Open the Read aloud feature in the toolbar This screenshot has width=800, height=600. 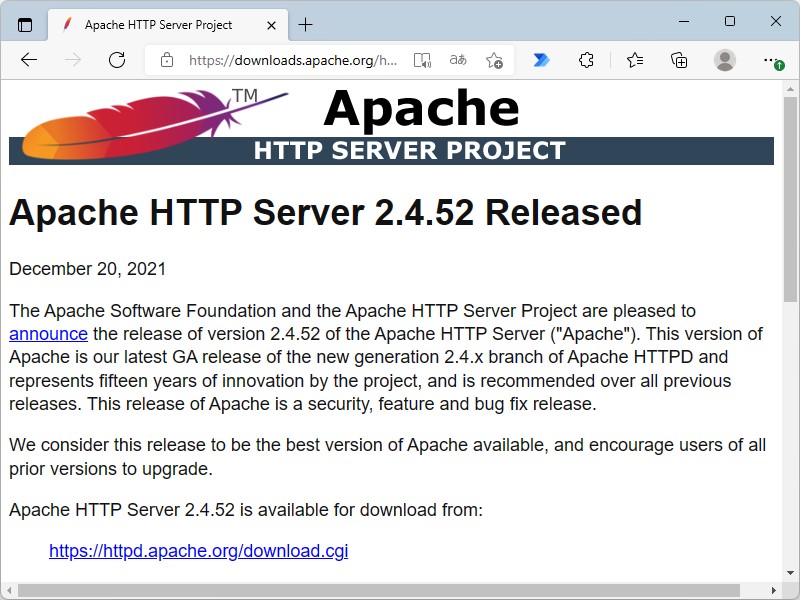[x=421, y=60]
